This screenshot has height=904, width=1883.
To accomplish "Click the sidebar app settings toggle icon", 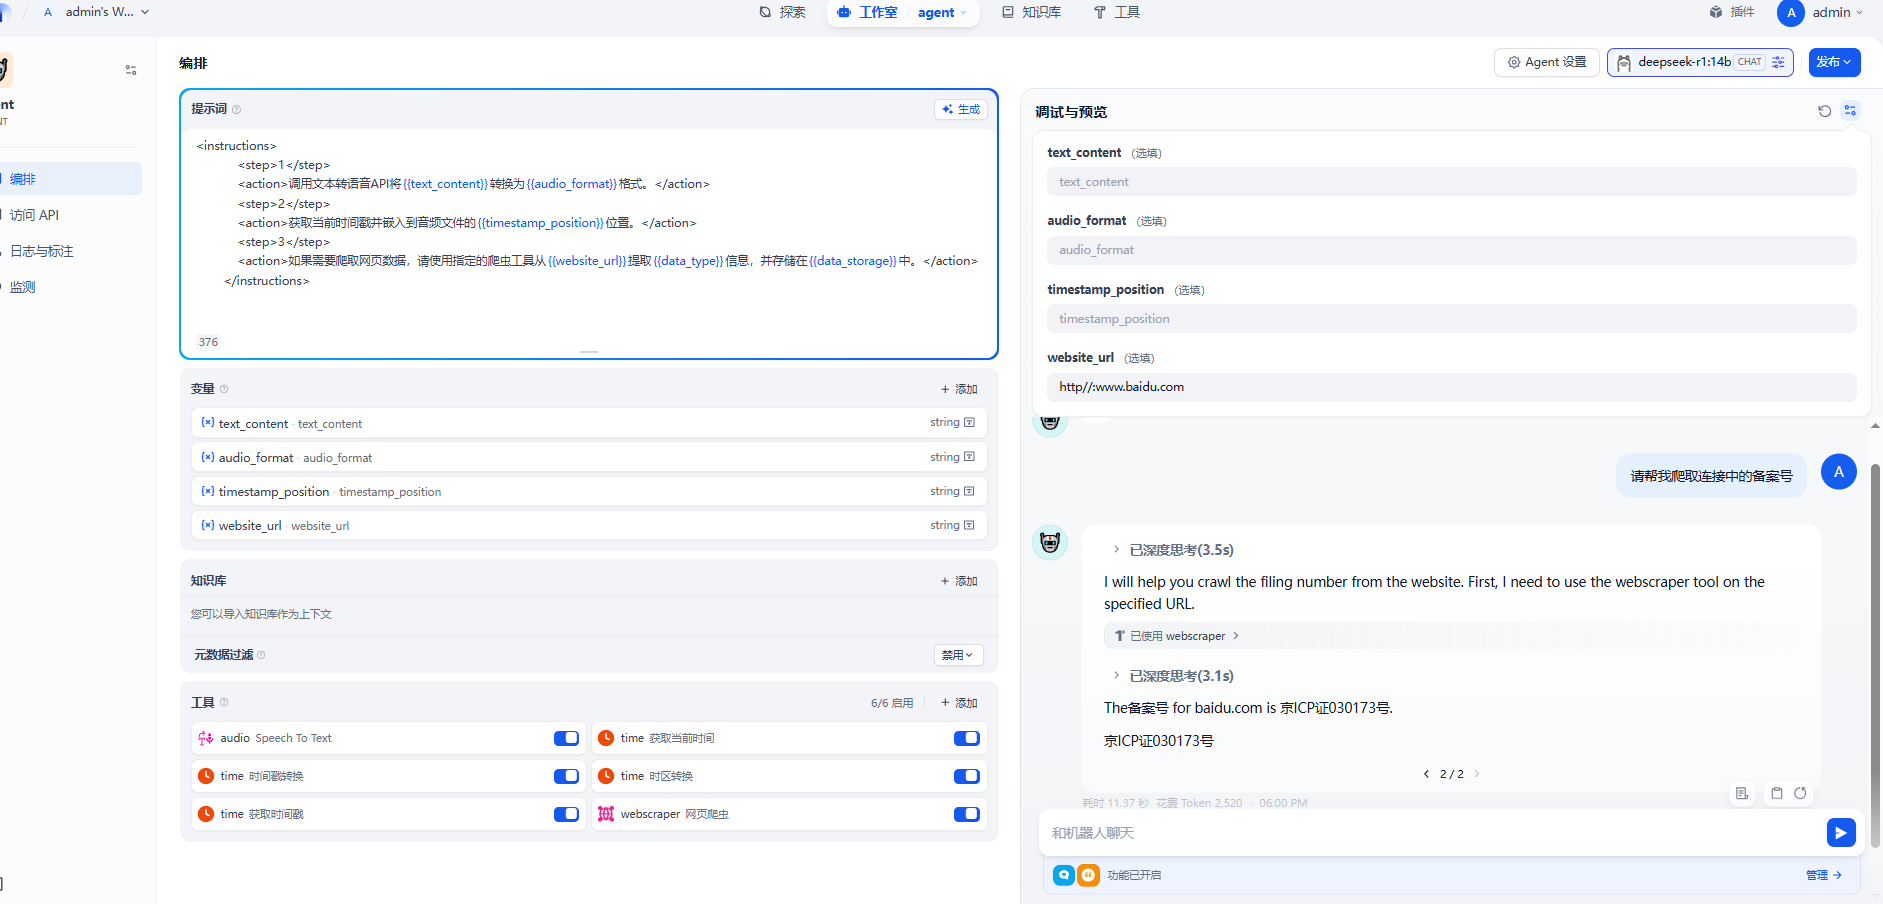I will pyautogui.click(x=131, y=70).
